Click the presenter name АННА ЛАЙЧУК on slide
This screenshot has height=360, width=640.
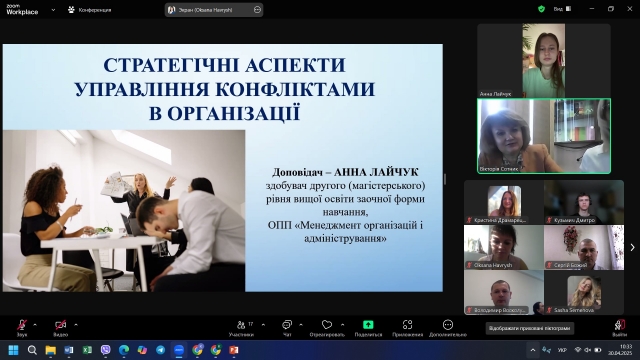(x=376, y=172)
